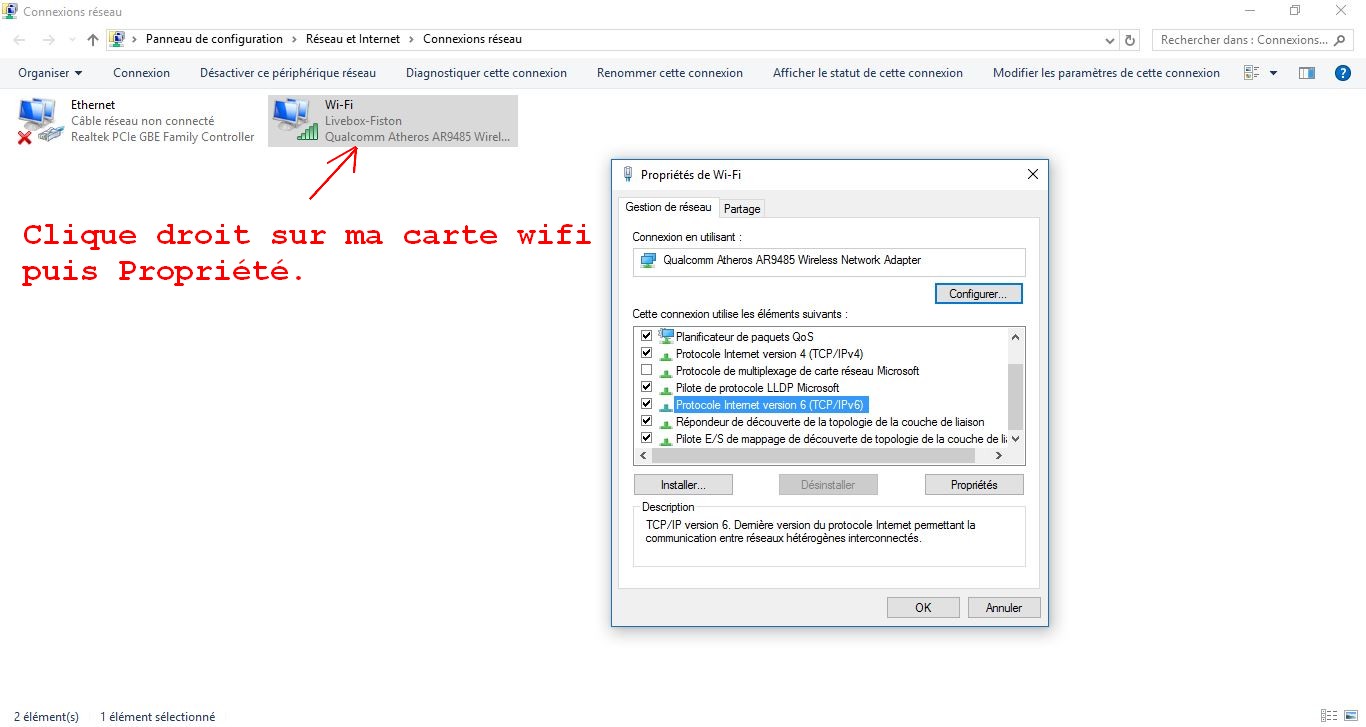Click the Installer... button
Screen dimensions: 1366x727
pos(683,485)
